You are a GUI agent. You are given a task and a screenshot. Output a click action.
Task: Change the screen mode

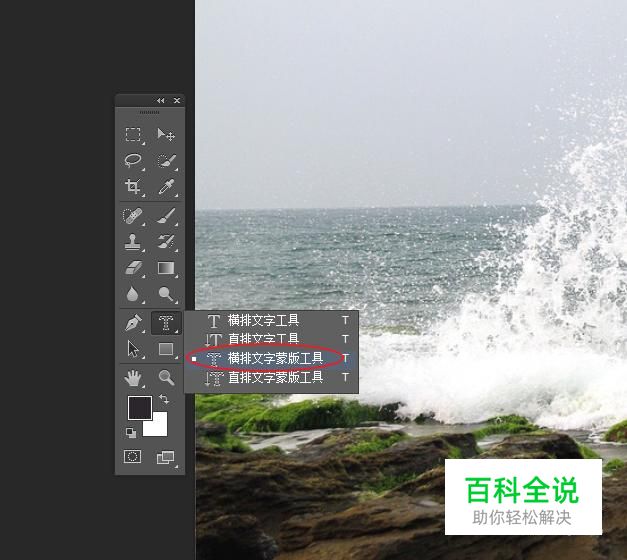pyautogui.click(x=166, y=458)
